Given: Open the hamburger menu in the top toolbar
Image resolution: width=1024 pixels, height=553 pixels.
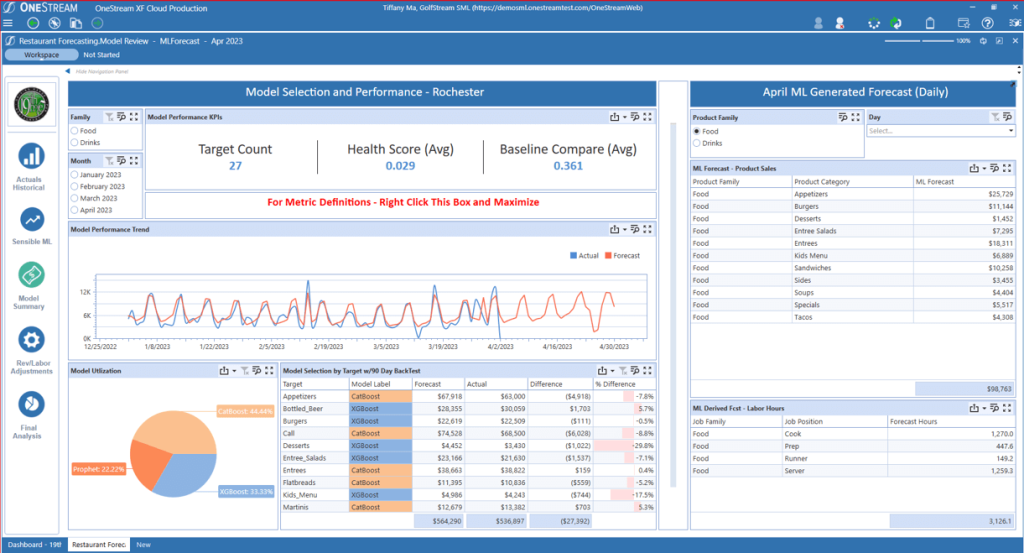Looking at the screenshot, I should (x=8, y=24).
